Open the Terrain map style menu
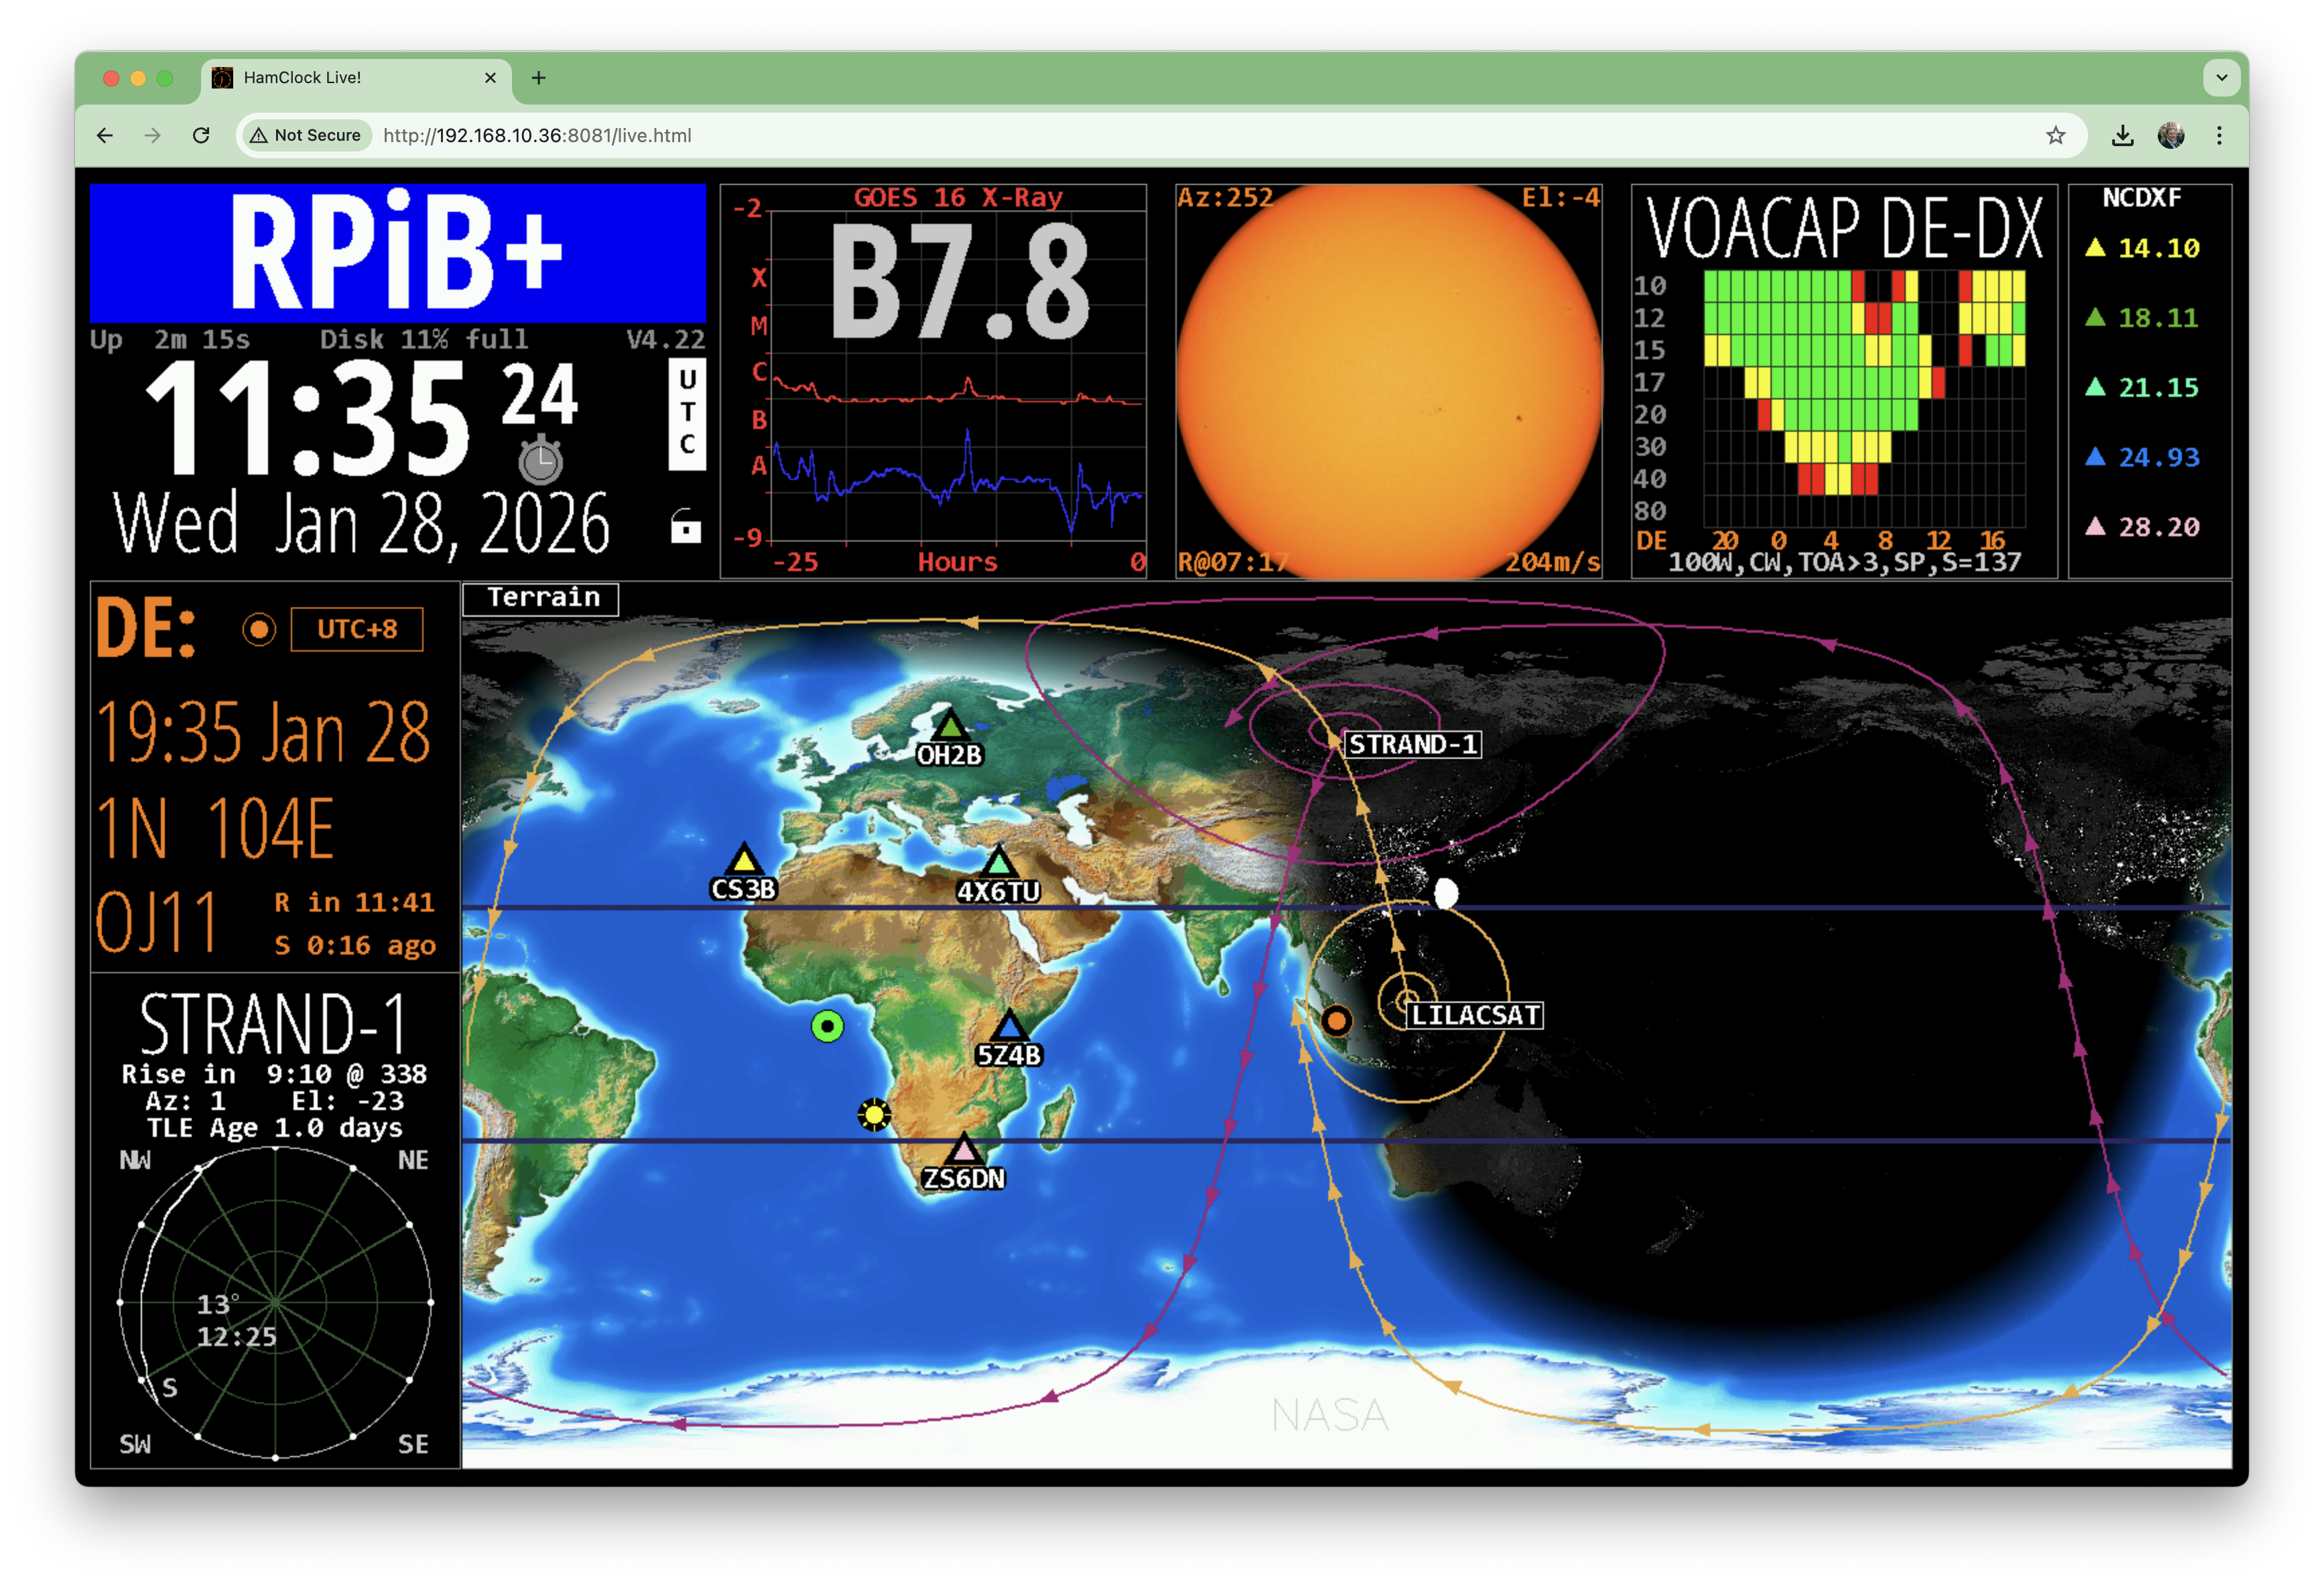 [541, 598]
